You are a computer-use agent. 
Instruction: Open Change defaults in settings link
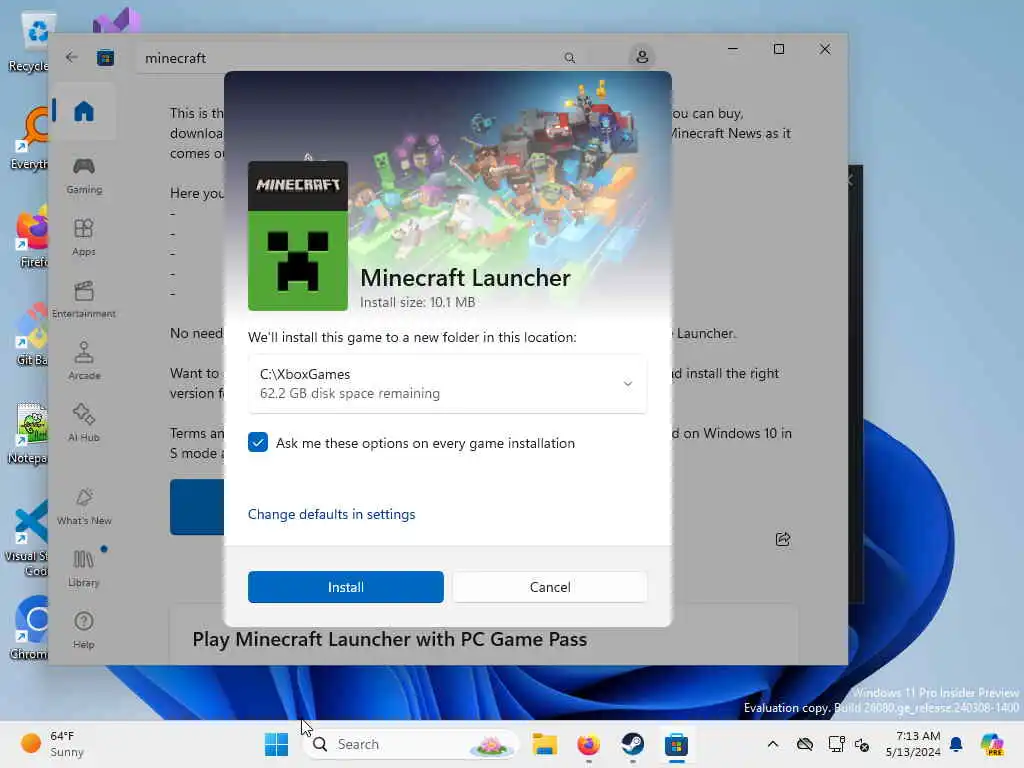coord(331,514)
